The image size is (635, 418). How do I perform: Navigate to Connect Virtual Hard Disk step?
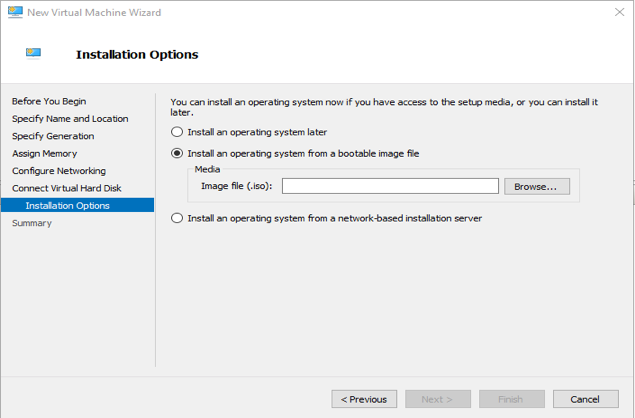(x=66, y=188)
